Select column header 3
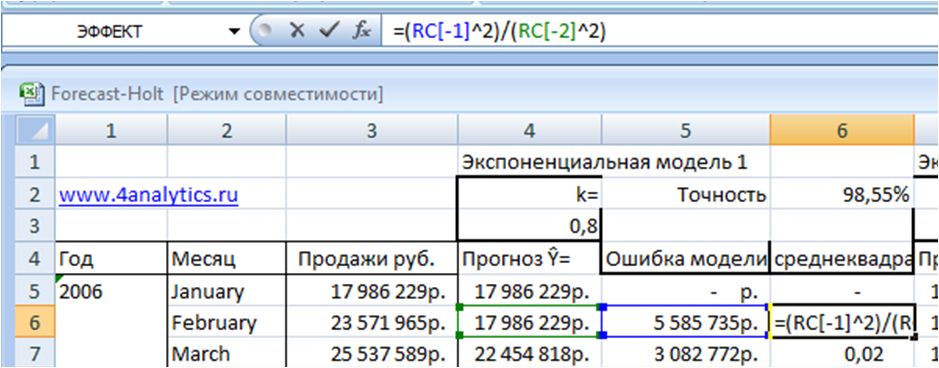This screenshot has height=368, width=939. pyautogui.click(x=372, y=131)
